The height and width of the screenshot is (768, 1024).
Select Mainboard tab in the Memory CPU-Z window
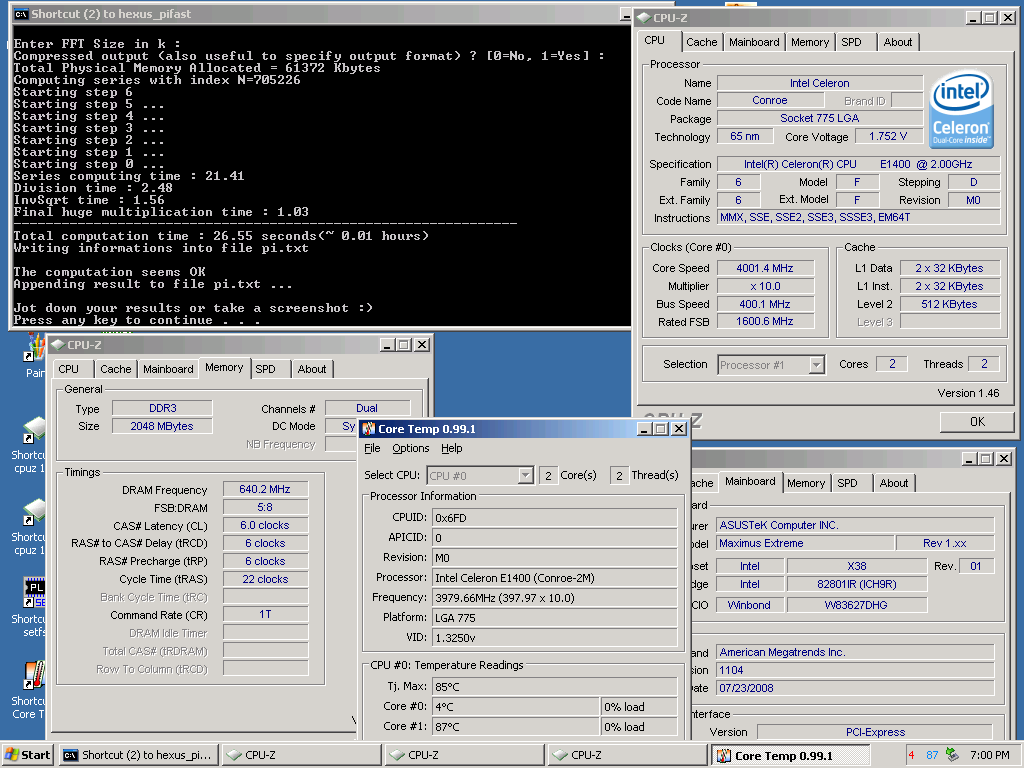tap(168, 369)
